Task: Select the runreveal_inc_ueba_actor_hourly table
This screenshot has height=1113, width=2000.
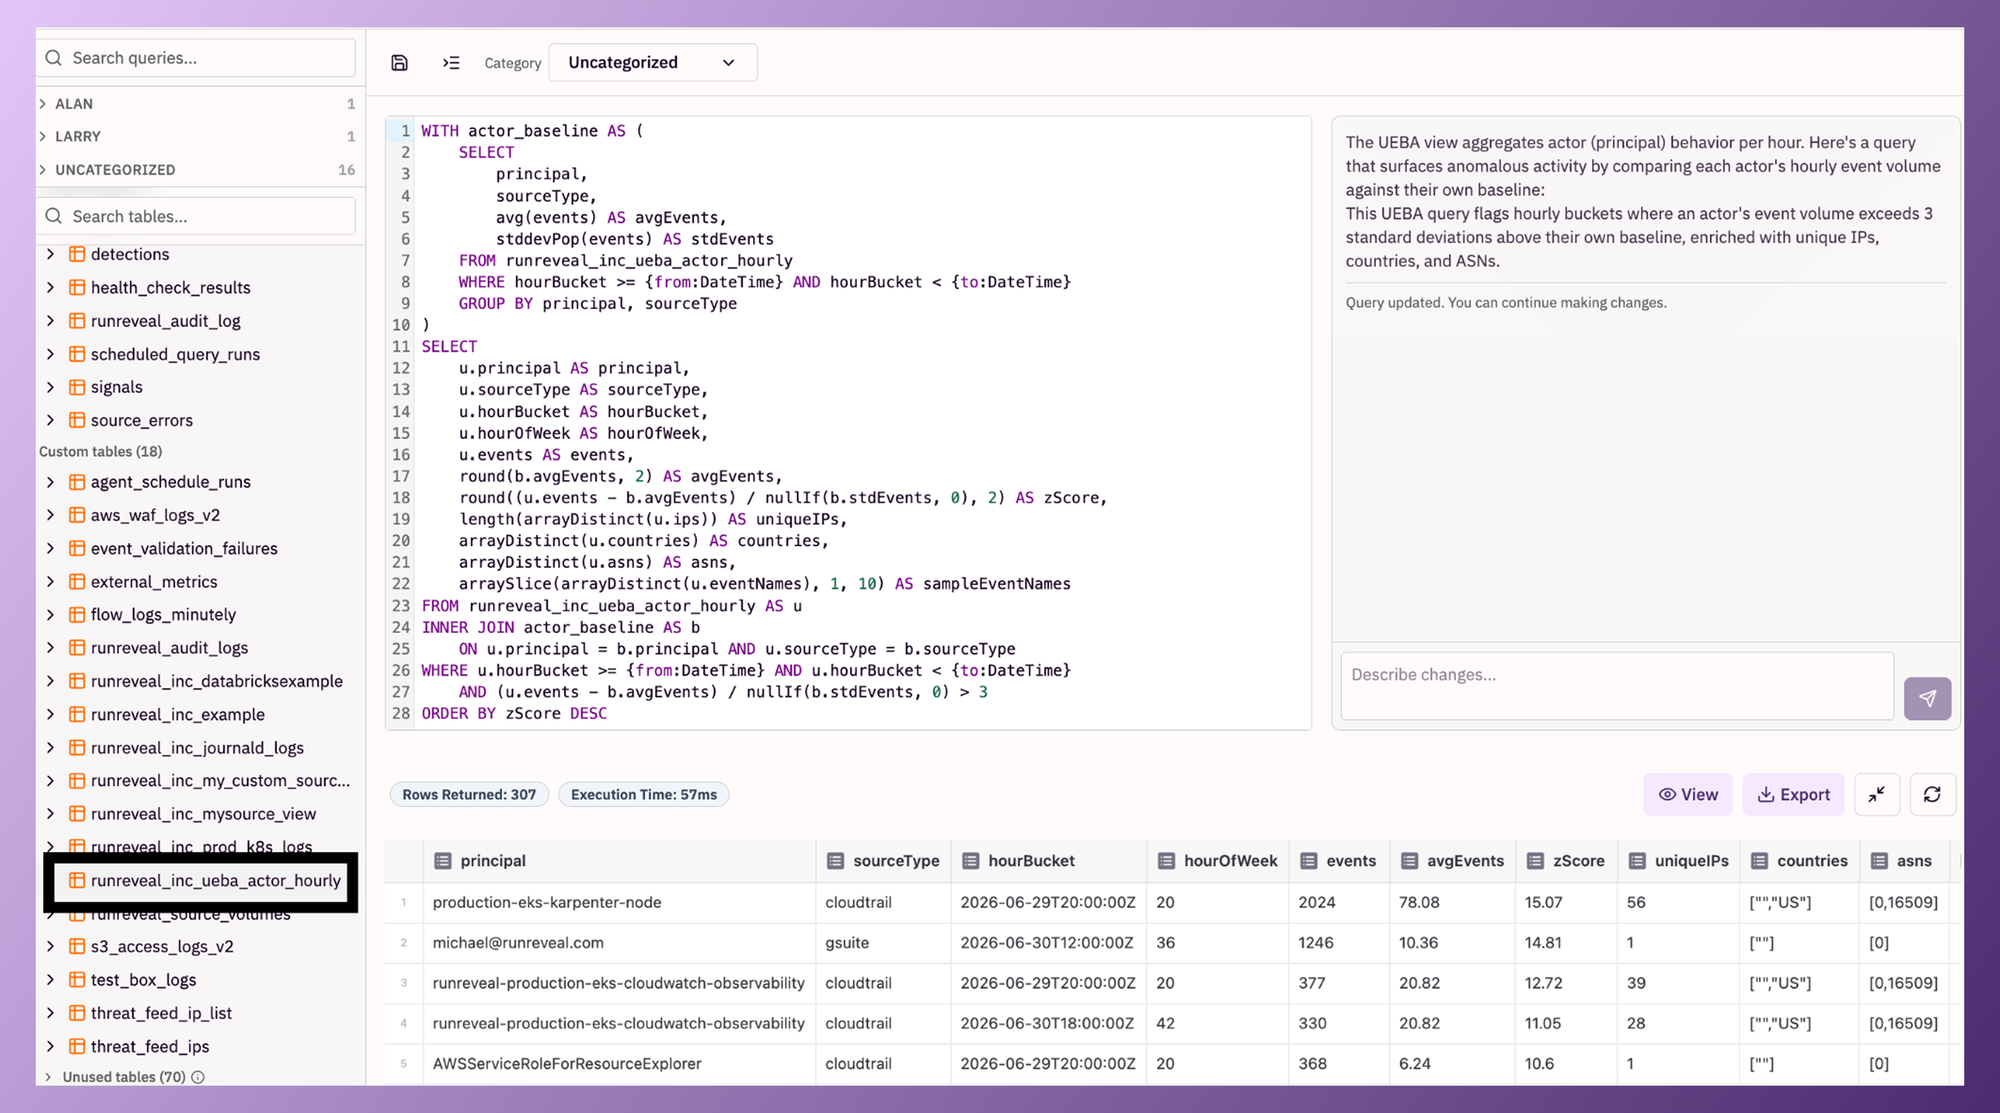Action: tap(215, 881)
